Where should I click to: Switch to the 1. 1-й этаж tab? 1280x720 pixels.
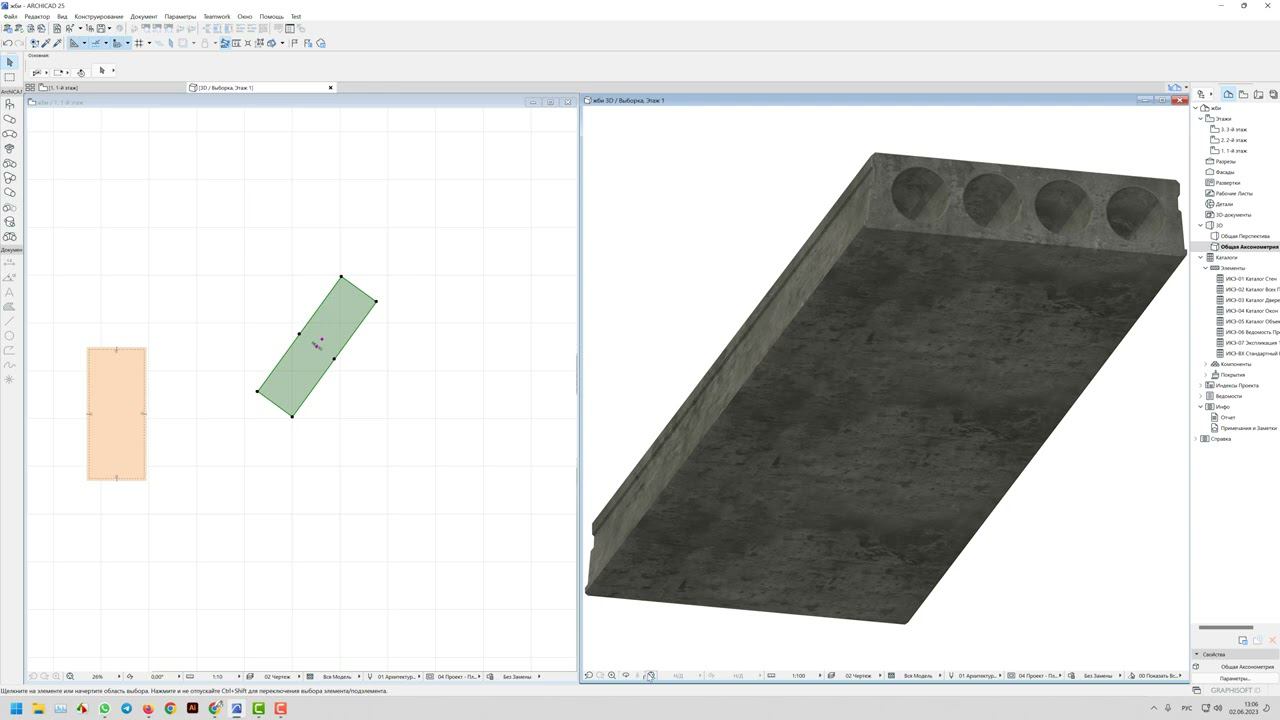click(63, 88)
